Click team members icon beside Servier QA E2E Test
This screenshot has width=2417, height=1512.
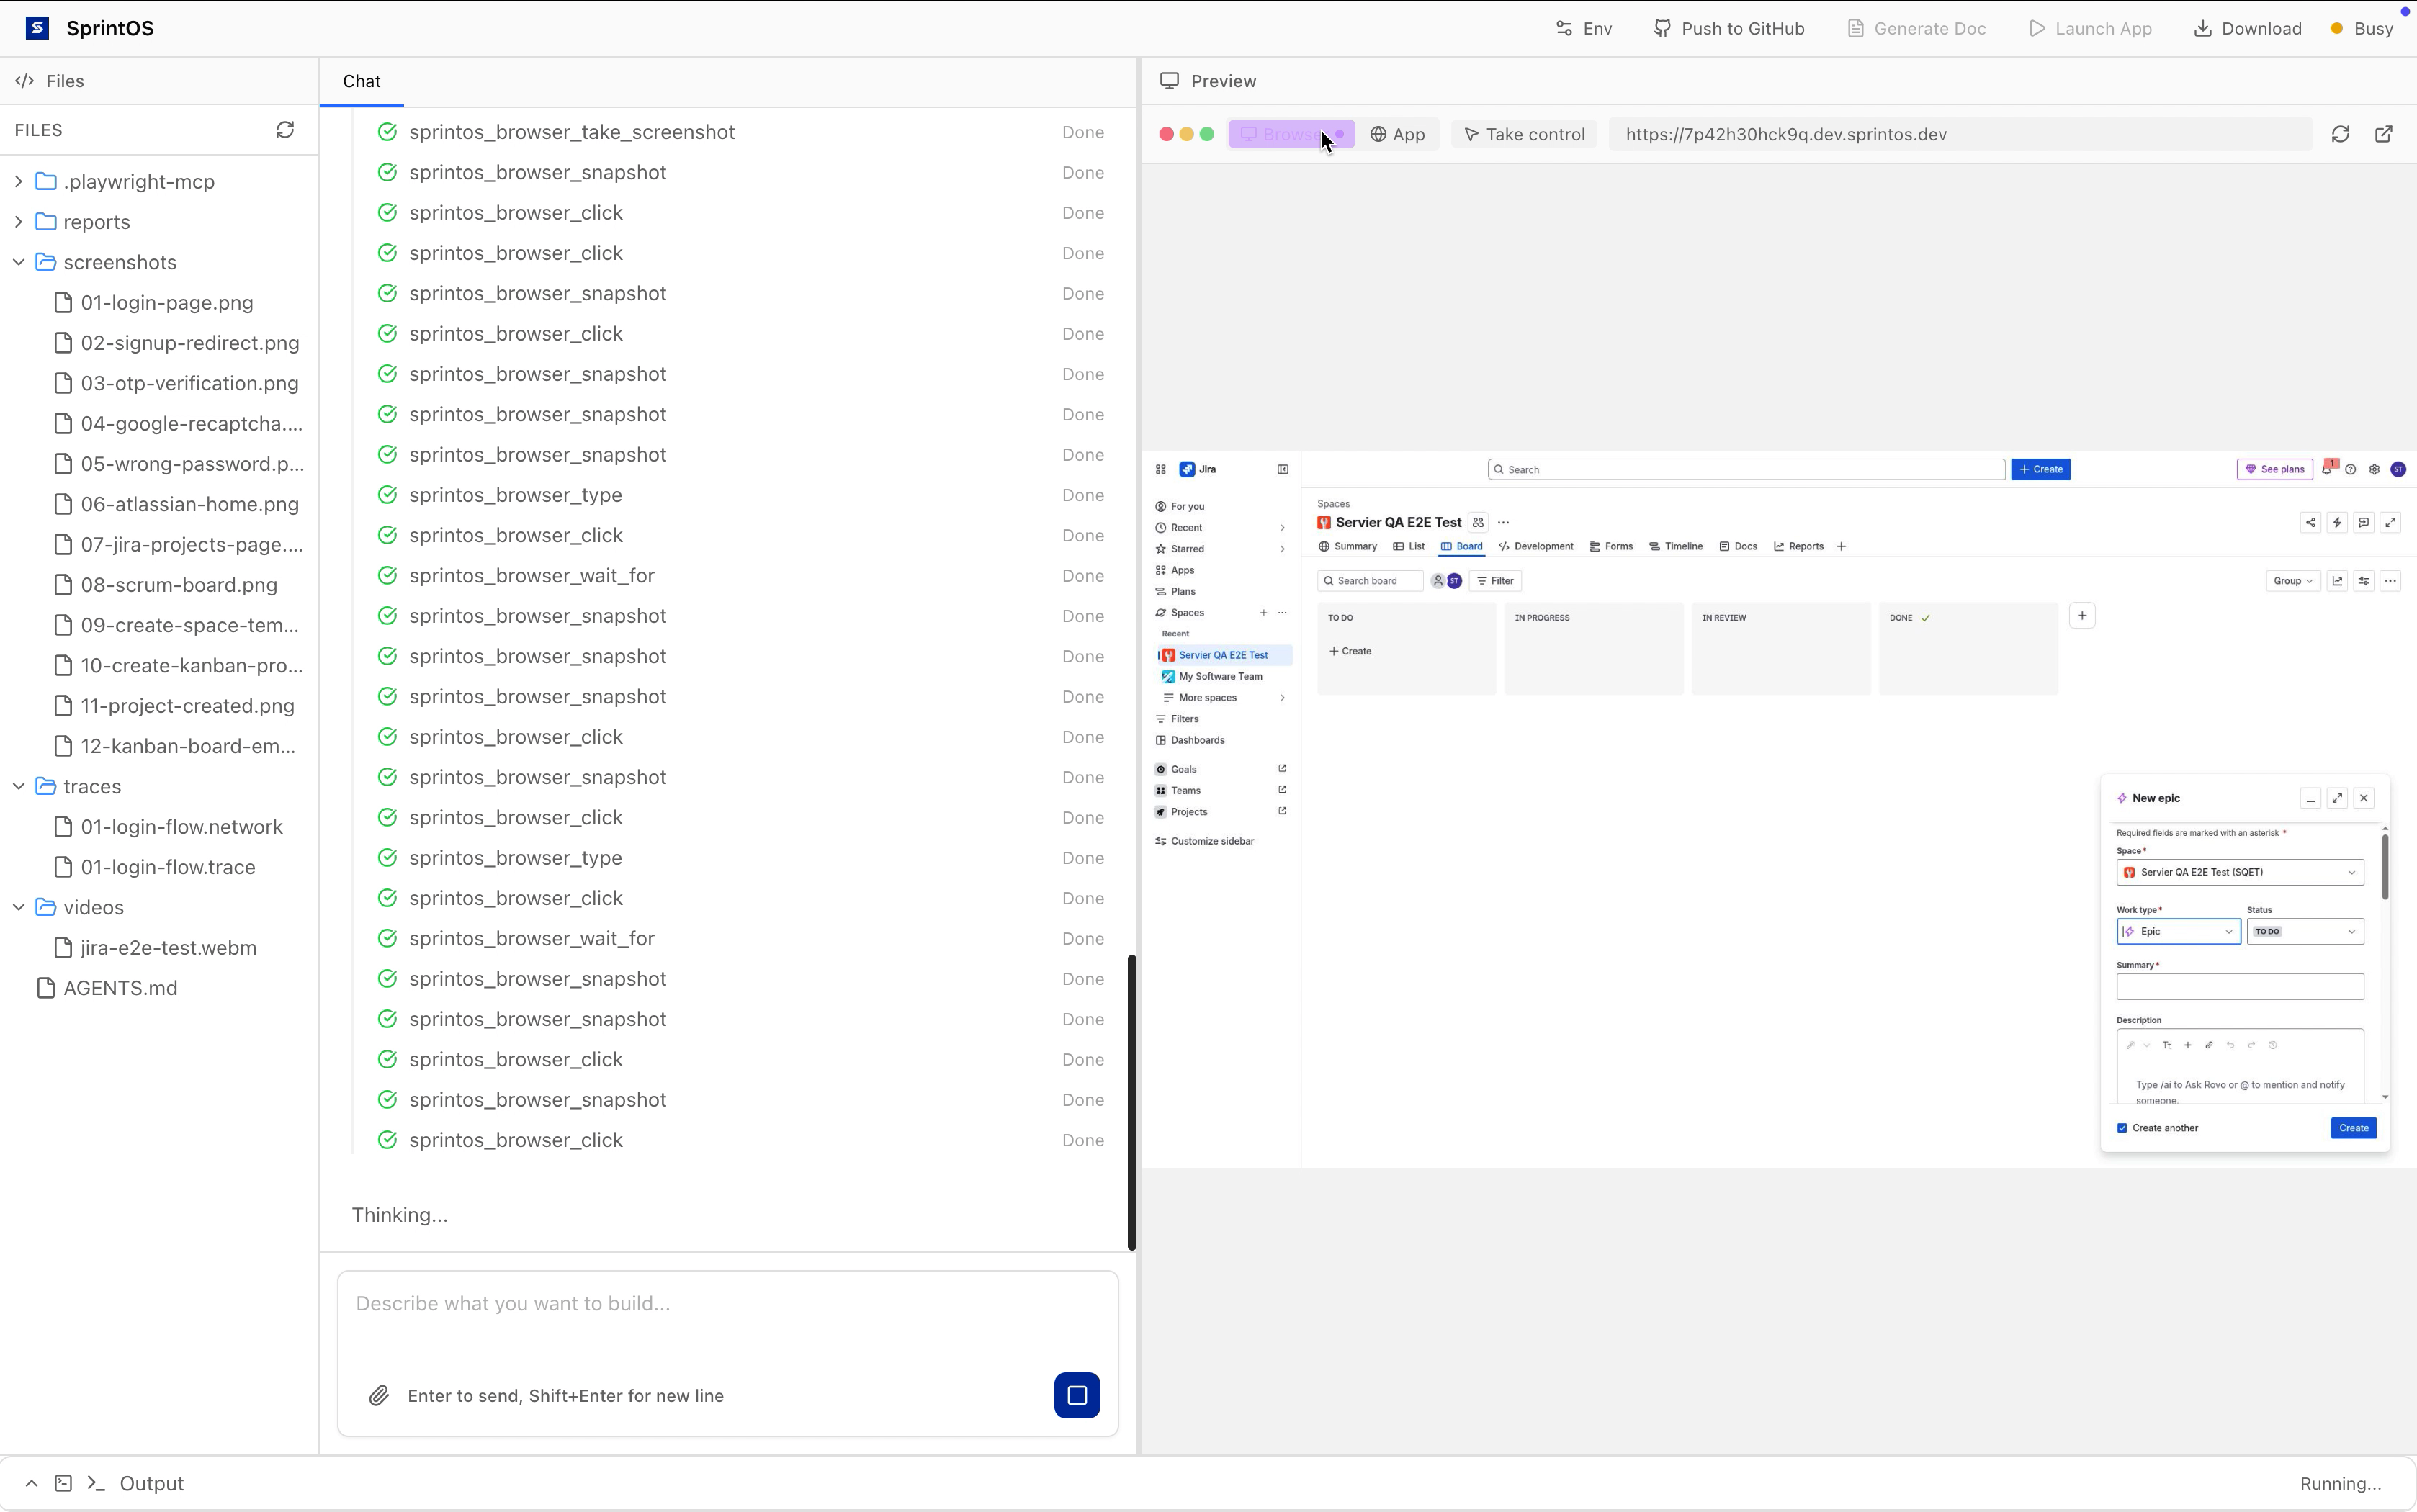click(x=1478, y=522)
